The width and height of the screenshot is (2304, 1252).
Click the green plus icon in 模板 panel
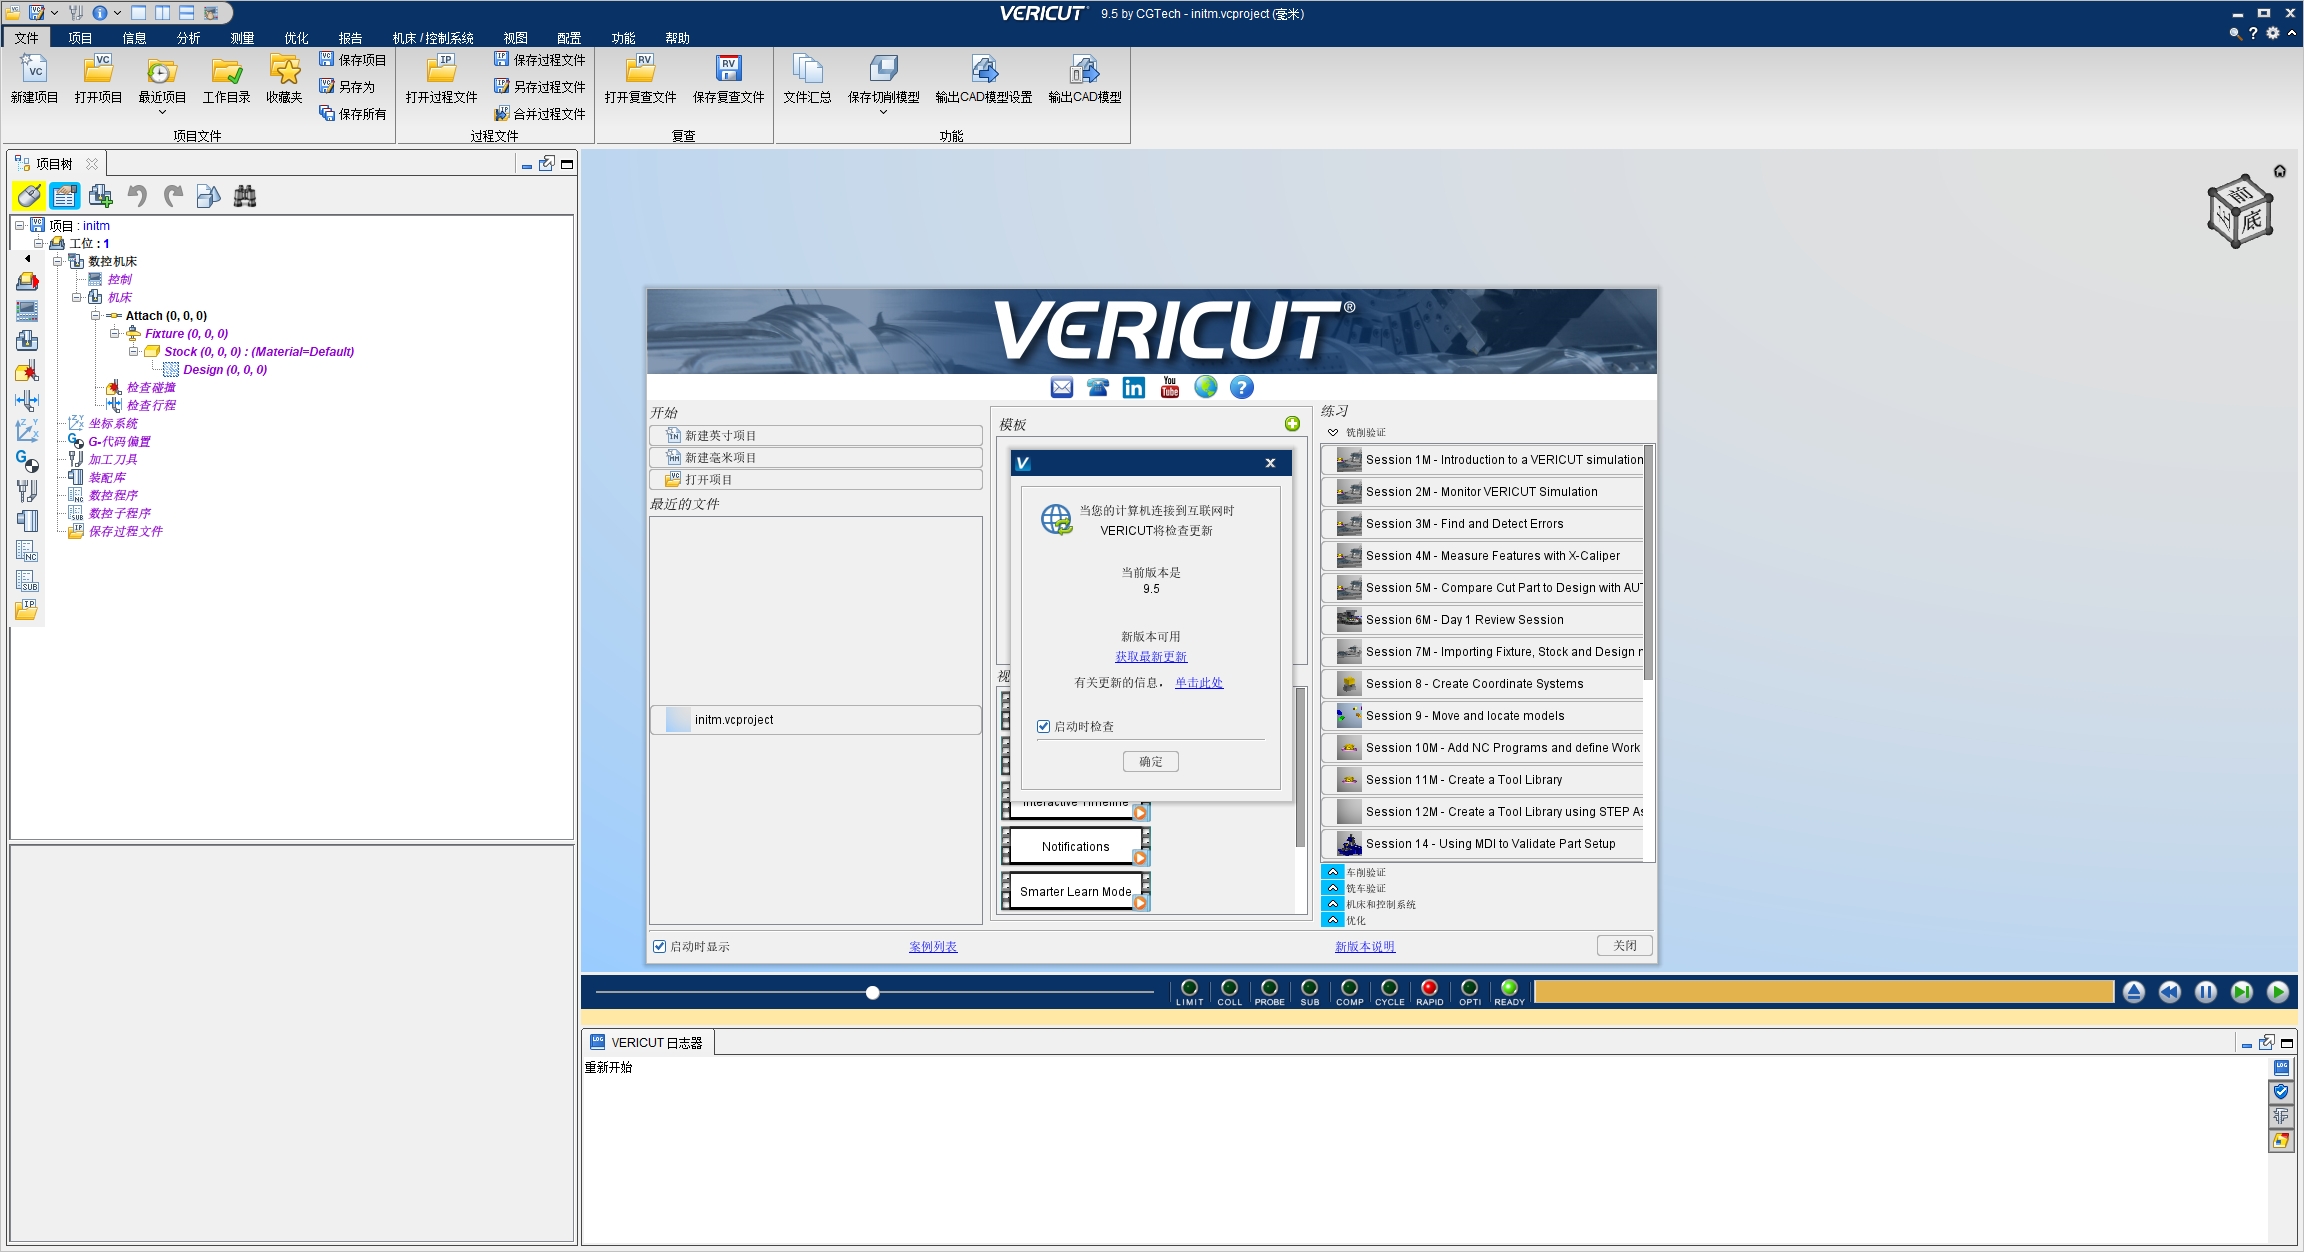click(1292, 424)
